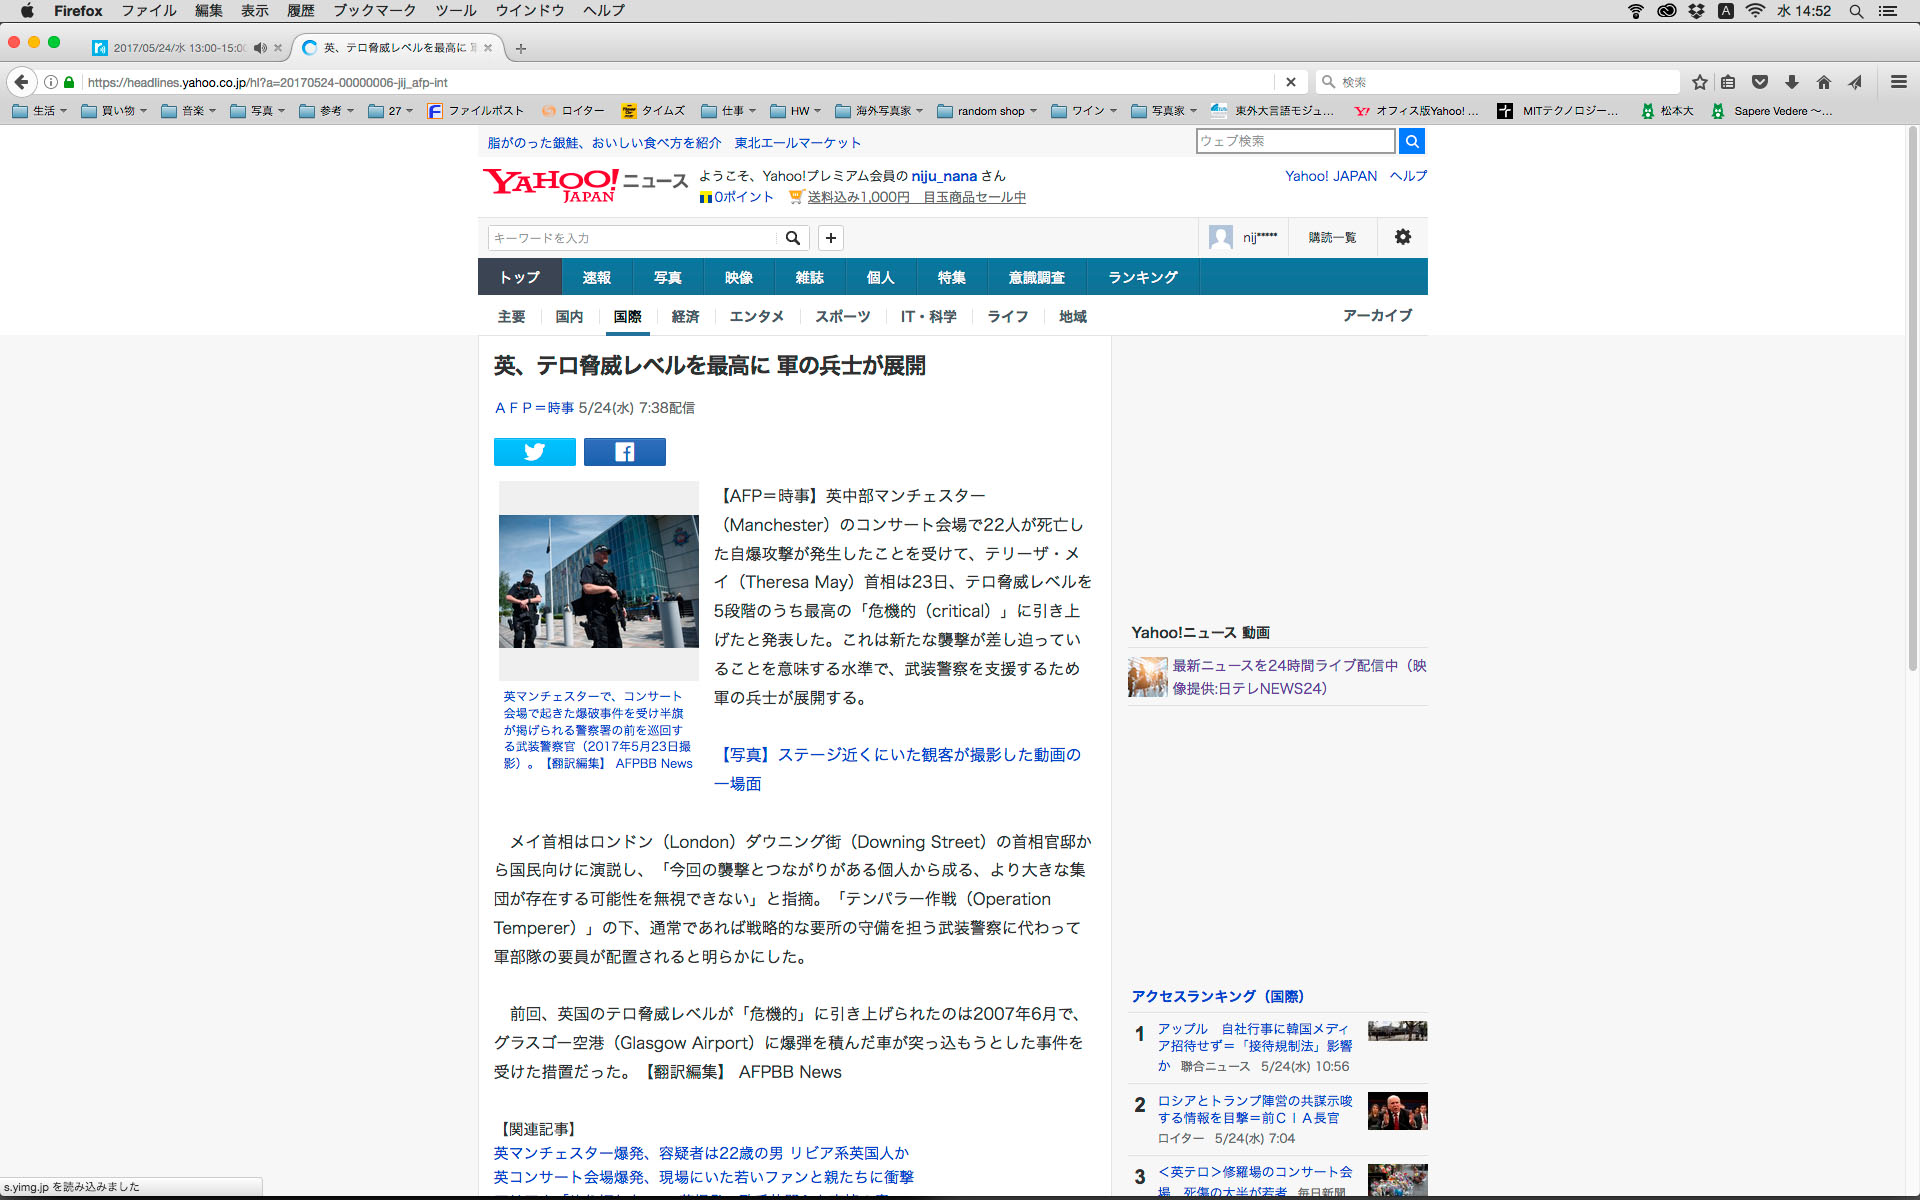This screenshot has height=1200, width=1920.
Task: Share article via Twitter button
Action: point(534,452)
